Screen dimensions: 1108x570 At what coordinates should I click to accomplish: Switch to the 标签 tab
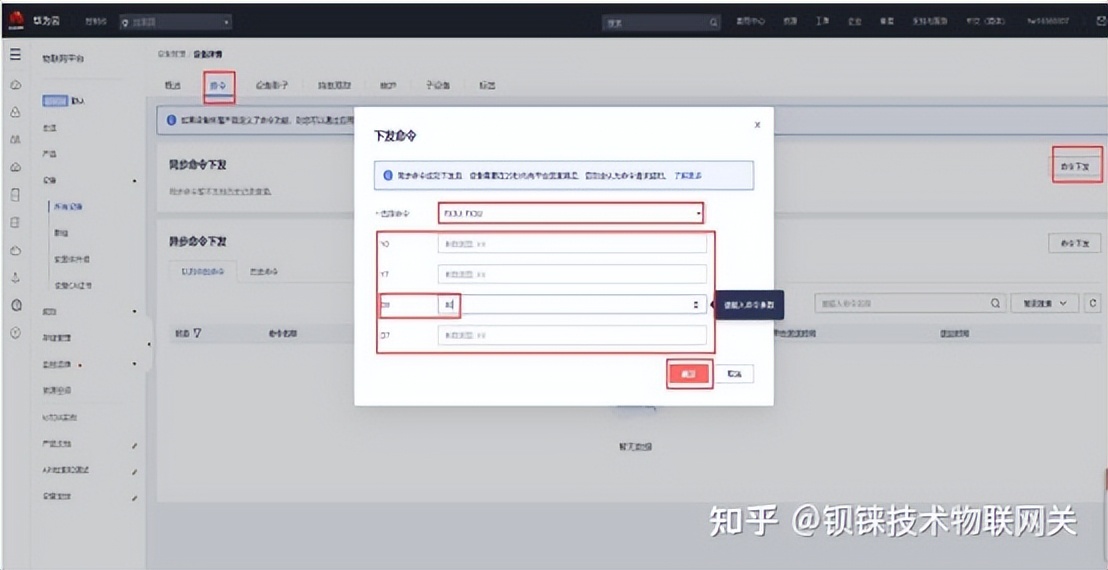click(487, 85)
